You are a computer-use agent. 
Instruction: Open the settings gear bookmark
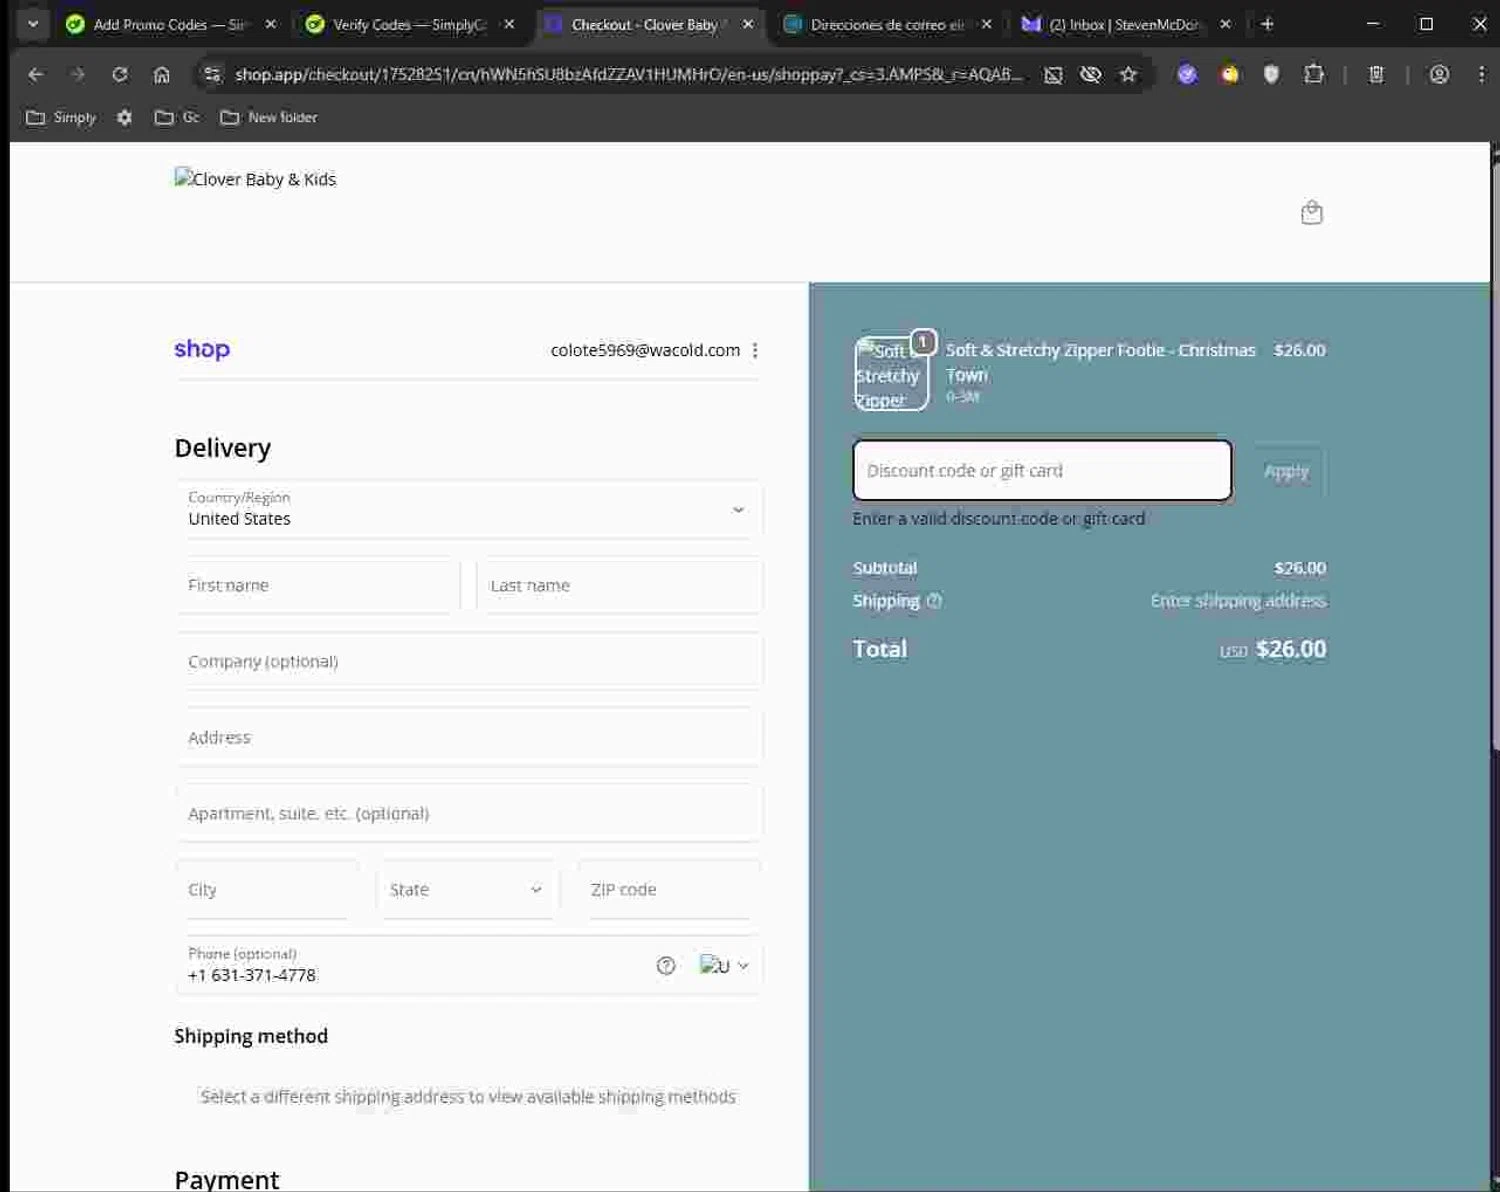[x=124, y=117]
